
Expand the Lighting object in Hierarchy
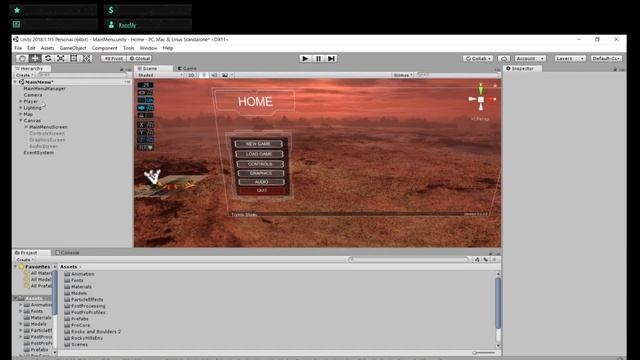pos(20,108)
